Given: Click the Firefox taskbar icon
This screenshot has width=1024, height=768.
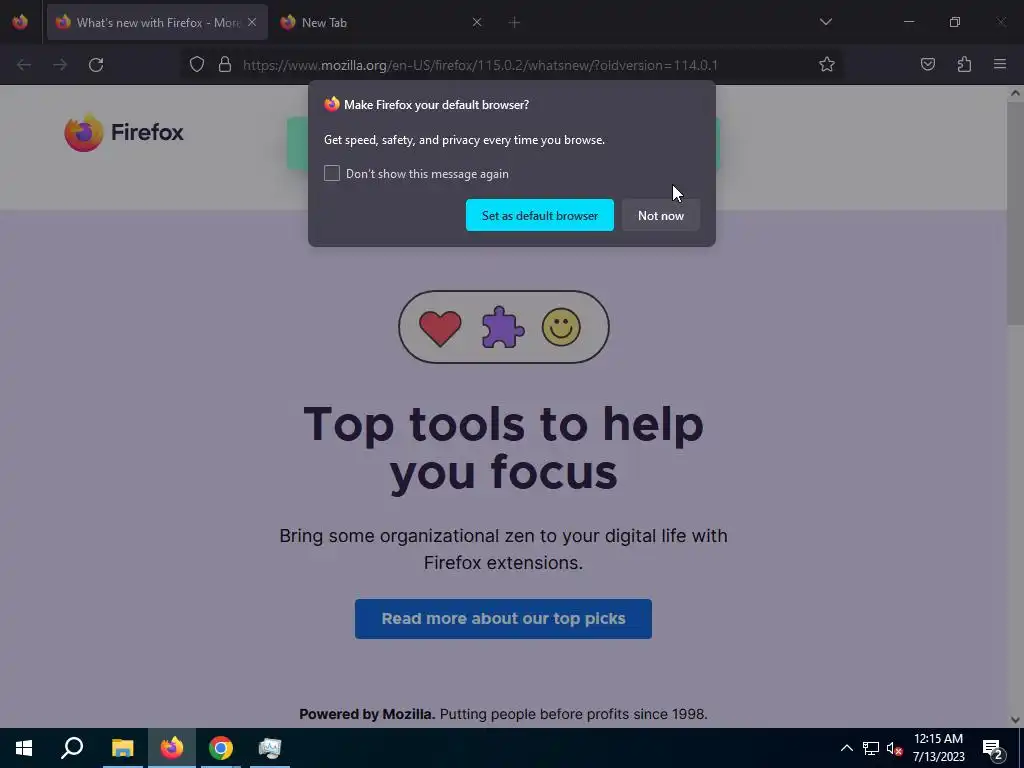Looking at the screenshot, I should (x=172, y=748).
